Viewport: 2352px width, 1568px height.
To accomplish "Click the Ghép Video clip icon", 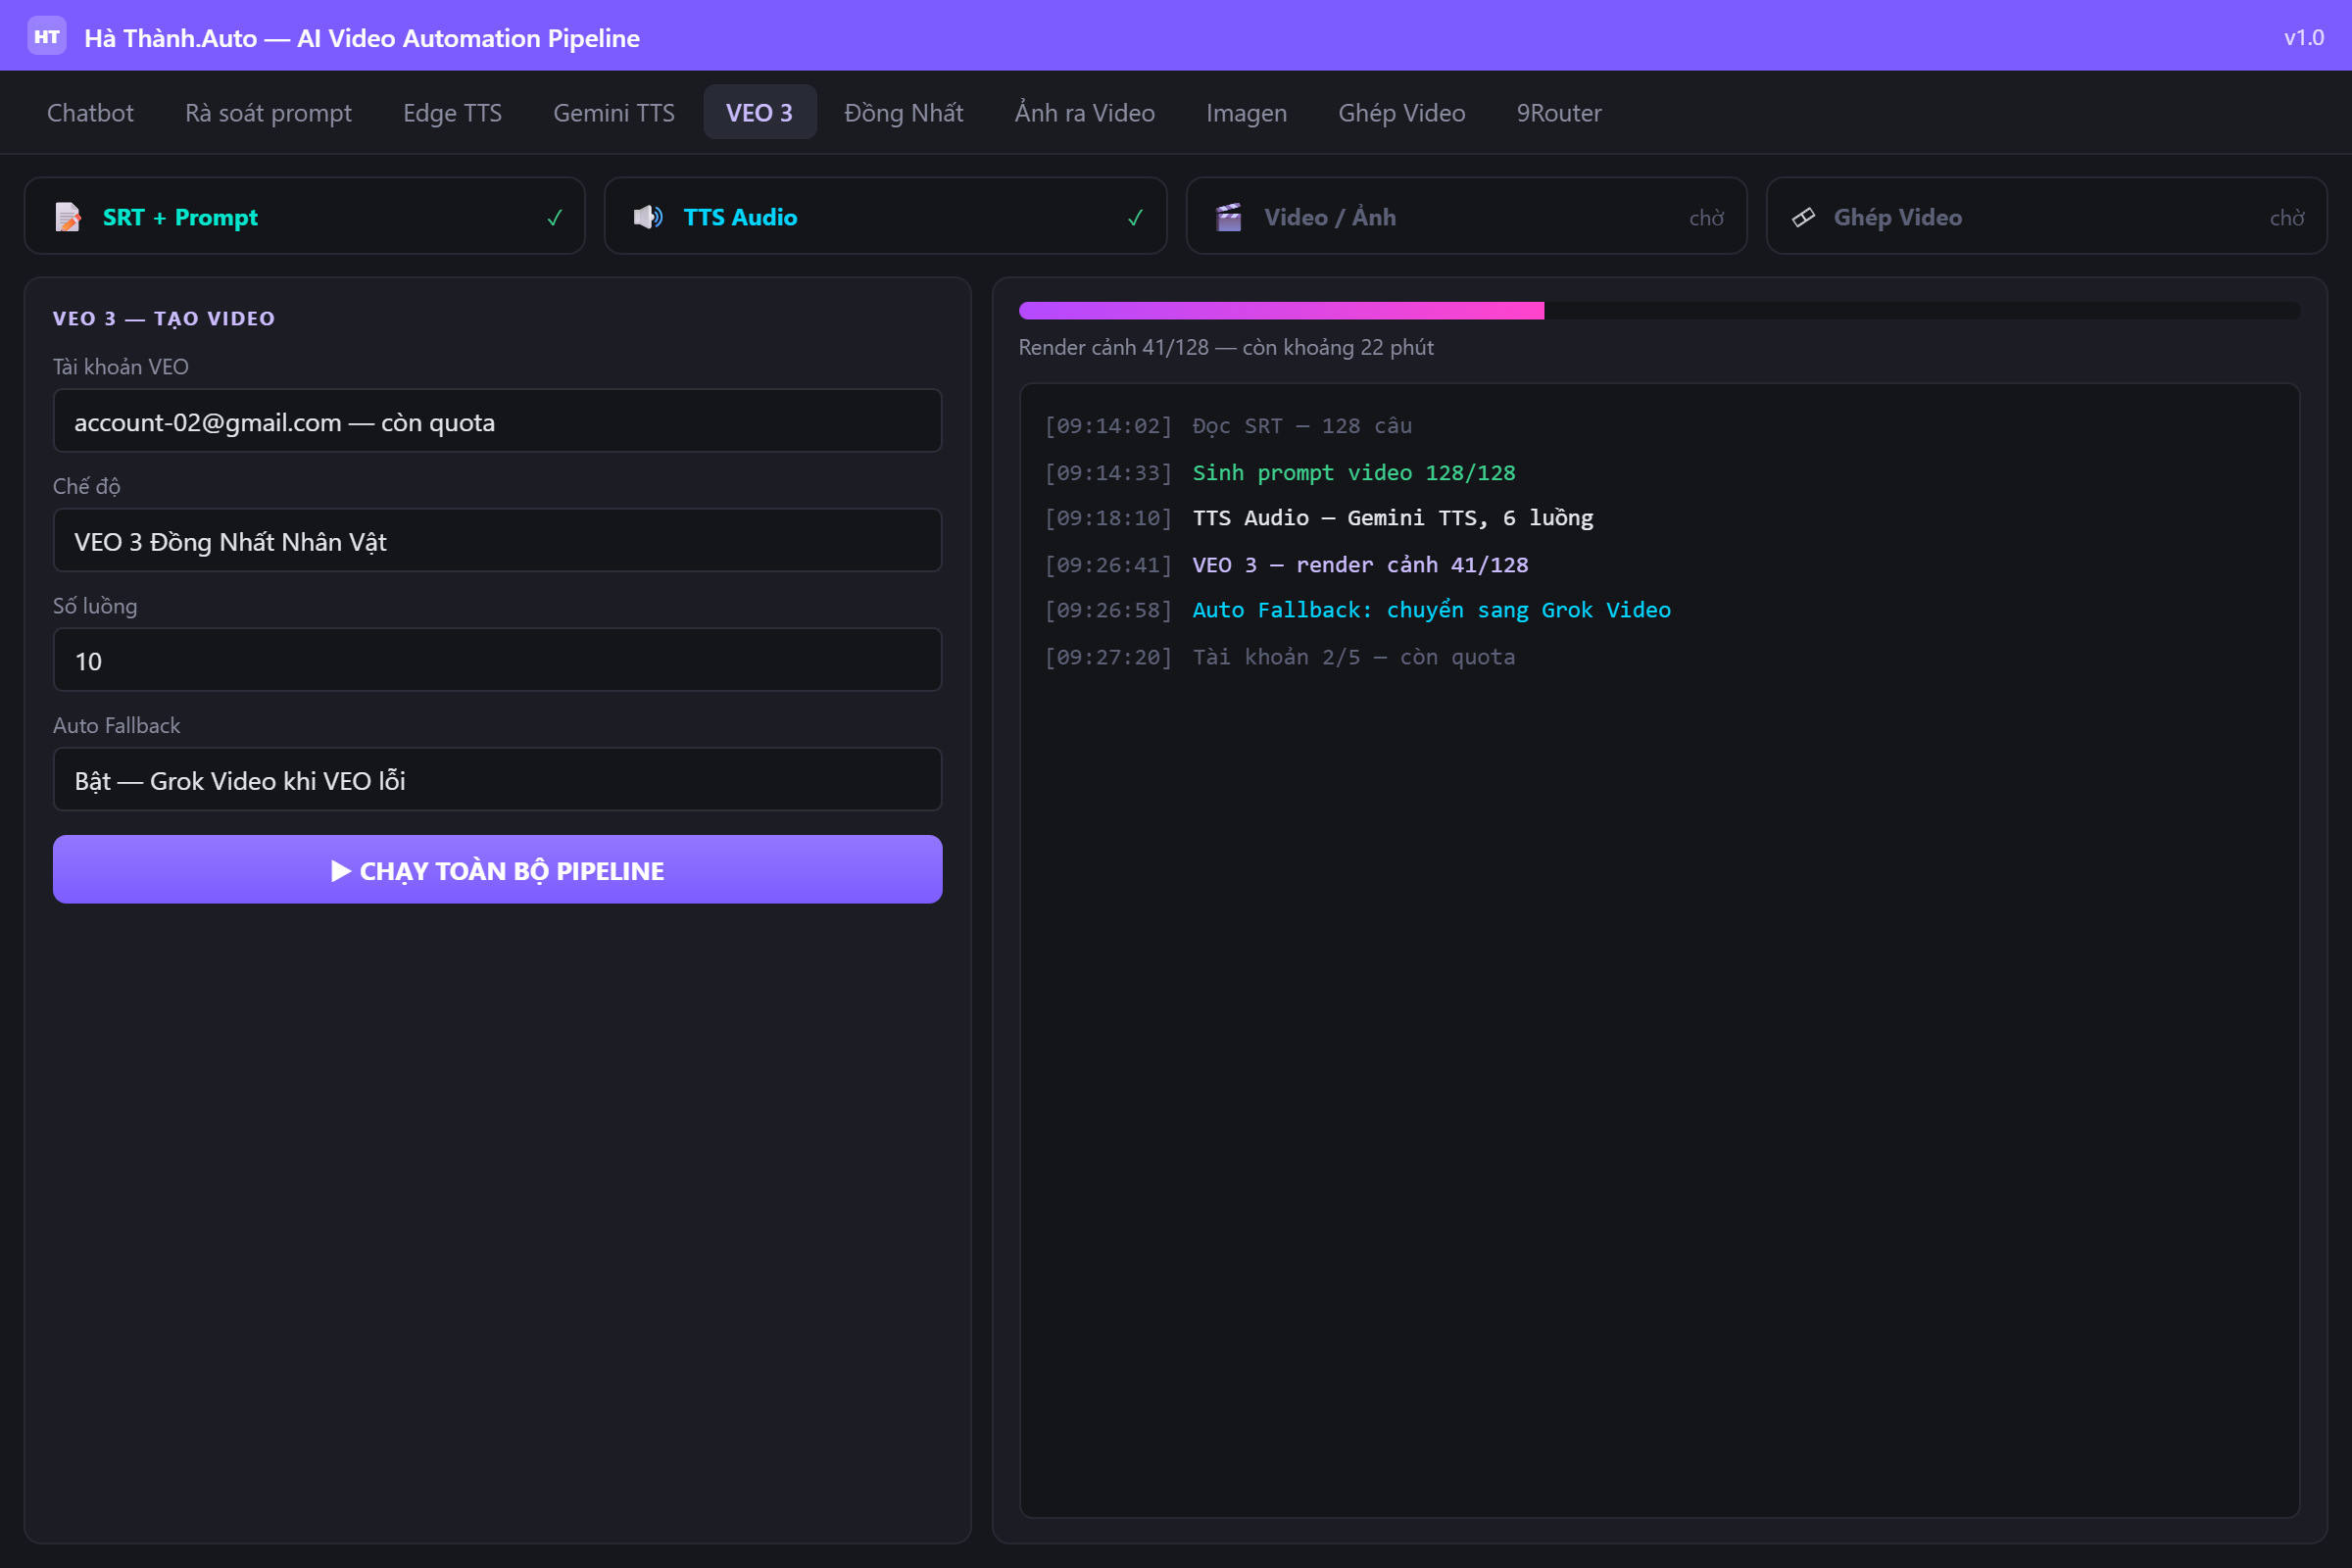I will pos(1804,217).
